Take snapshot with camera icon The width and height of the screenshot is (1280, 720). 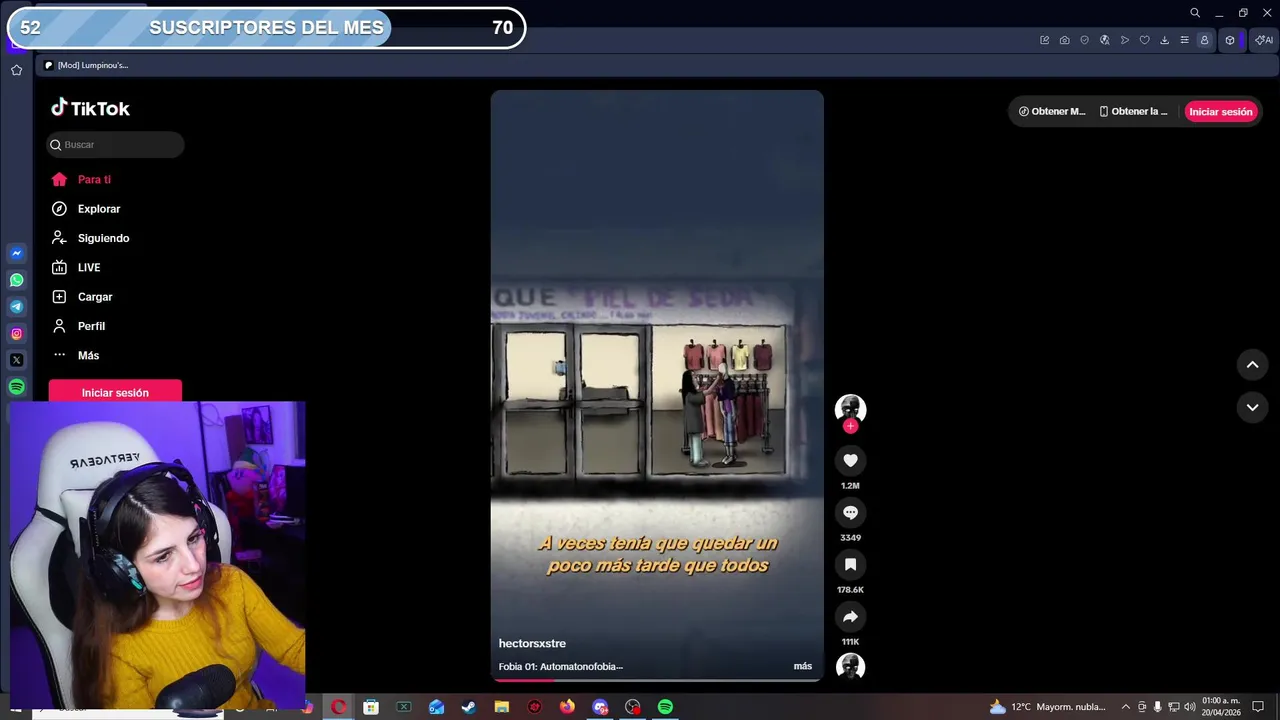tap(1064, 40)
